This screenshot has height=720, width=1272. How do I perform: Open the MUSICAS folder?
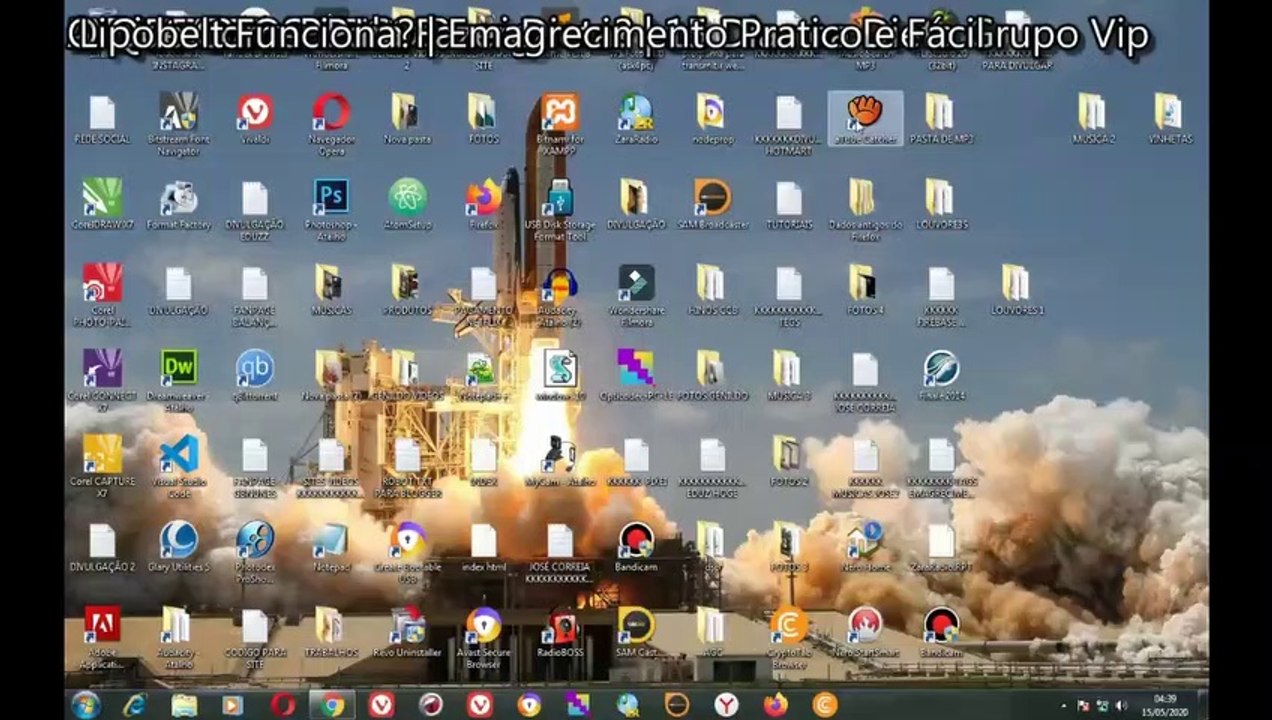pyautogui.click(x=331, y=290)
